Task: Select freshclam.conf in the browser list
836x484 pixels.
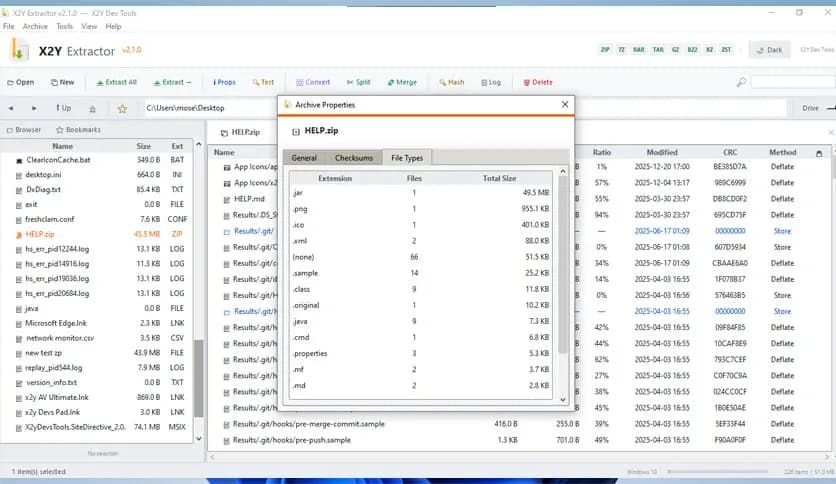Action: 99,219
